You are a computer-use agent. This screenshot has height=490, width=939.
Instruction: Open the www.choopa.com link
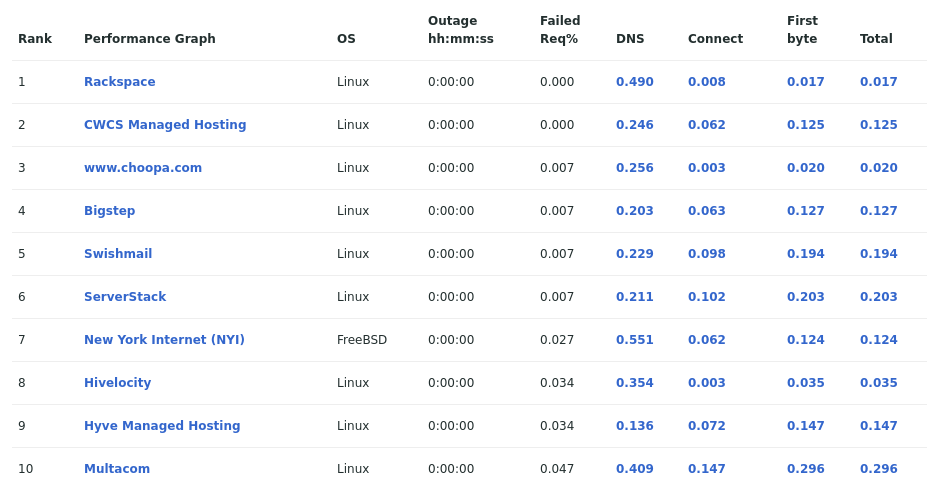click(x=143, y=168)
